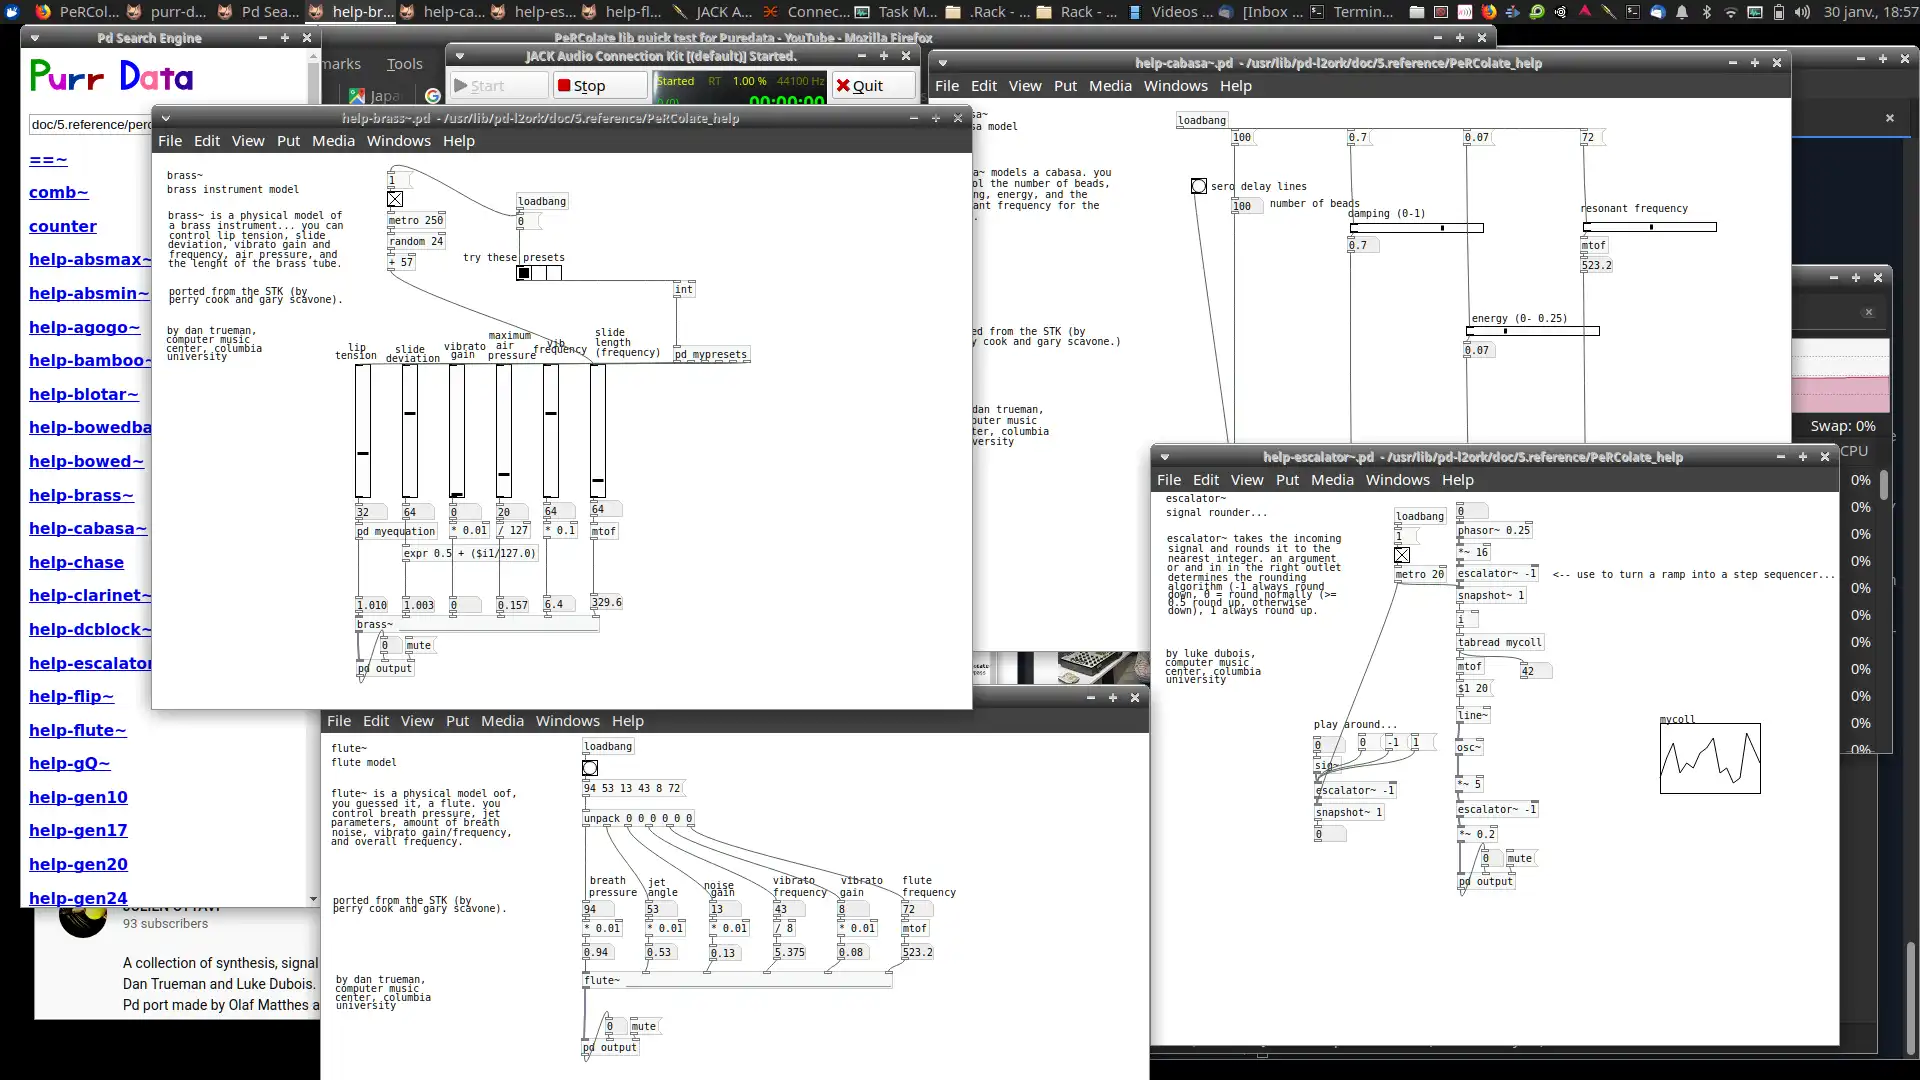Open window menu arrow of Pd Search Engine
This screenshot has width=1920, height=1080.
(x=35, y=38)
